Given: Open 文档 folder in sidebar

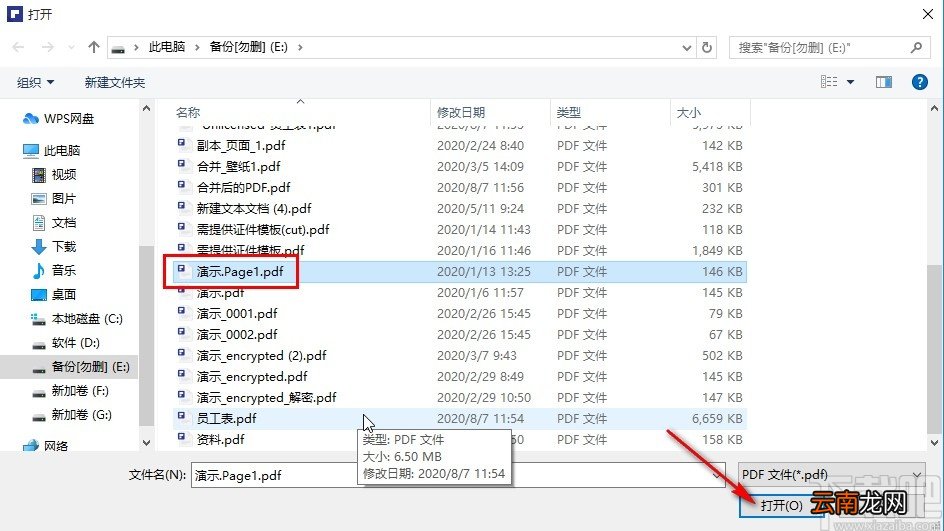Looking at the screenshot, I should click(x=54, y=223).
